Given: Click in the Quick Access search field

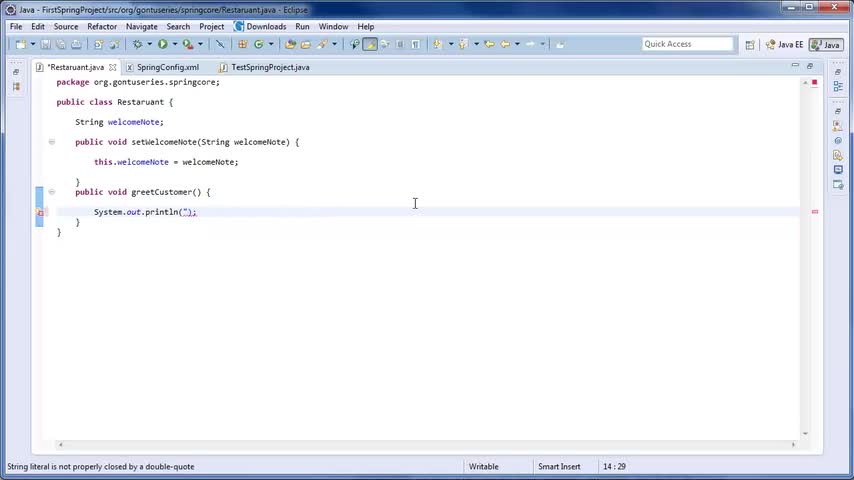Looking at the screenshot, I should tap(687, 44).
